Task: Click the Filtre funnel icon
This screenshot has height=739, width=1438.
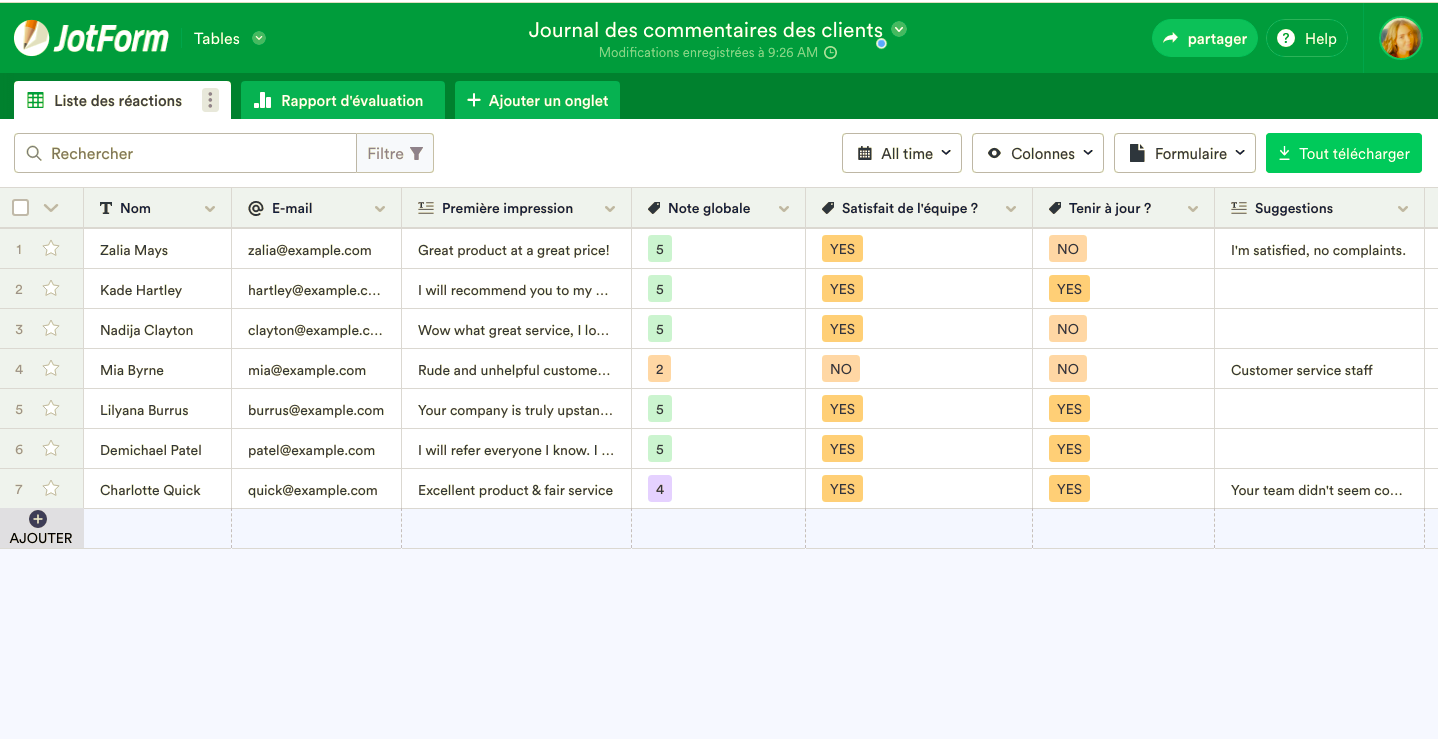Action: point(416,153)
